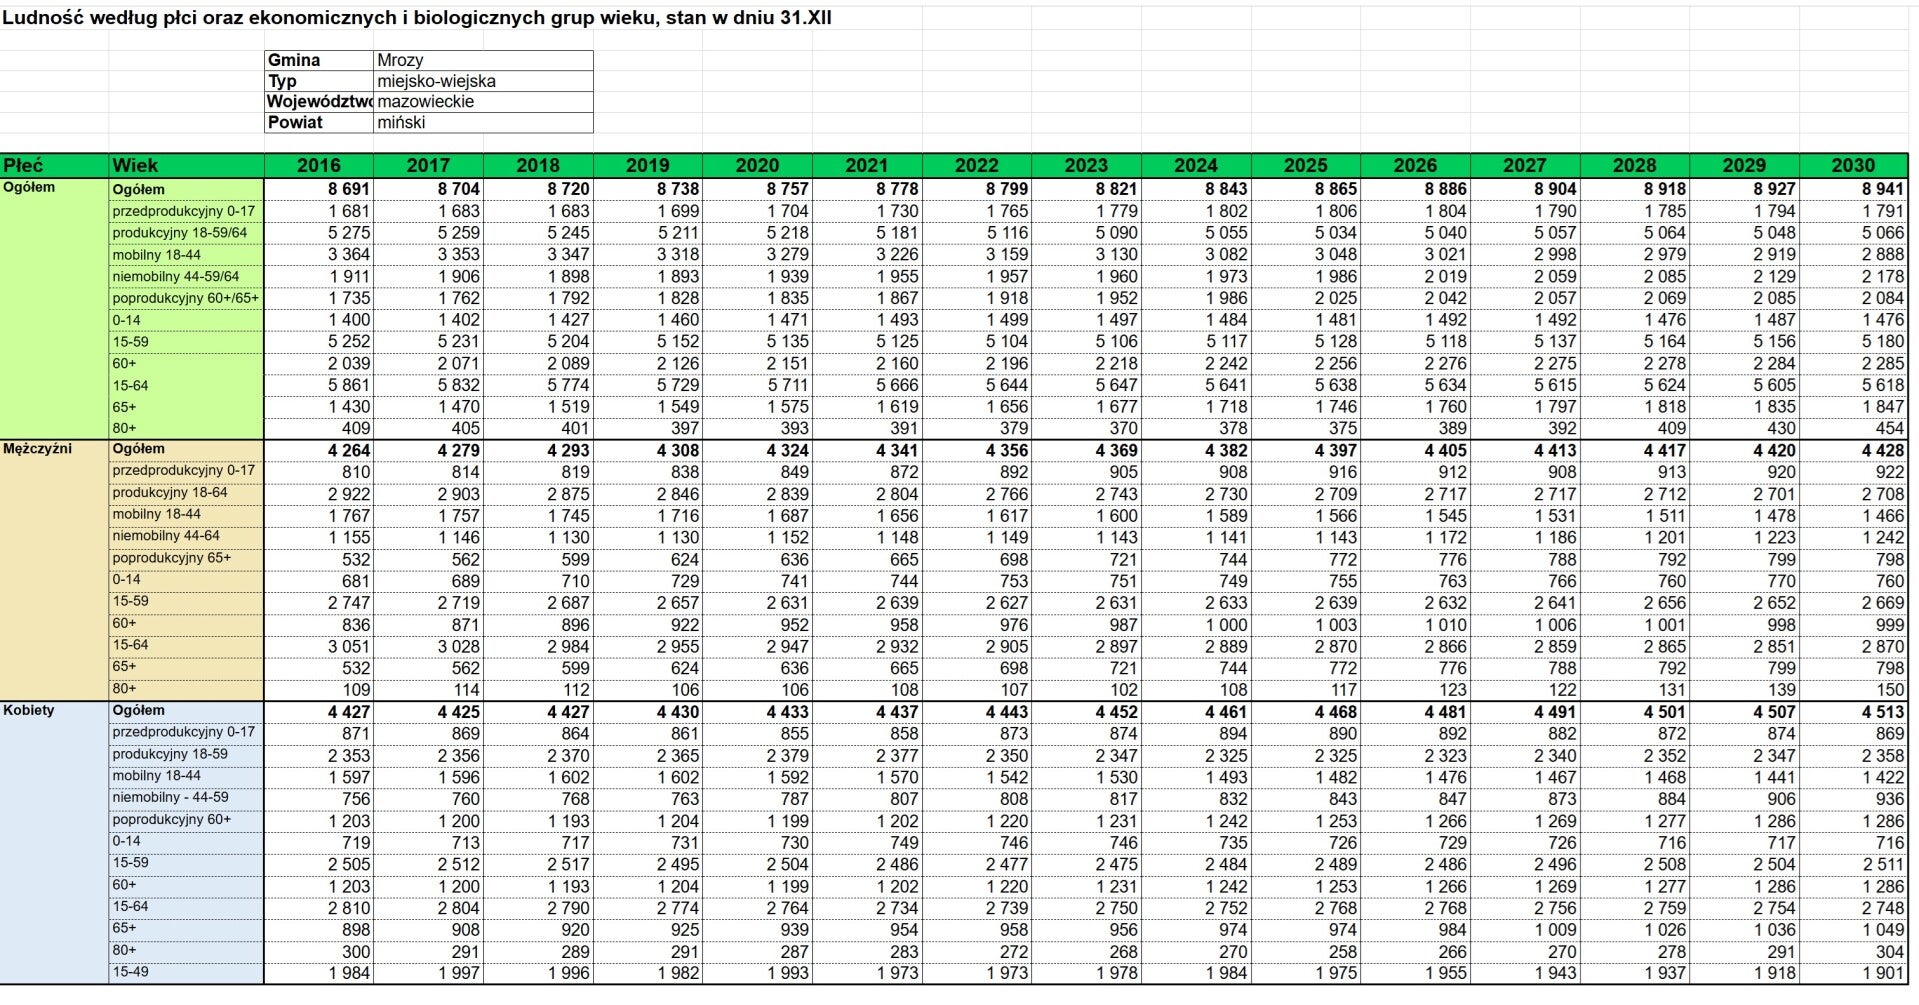Select the Kobiety row label "poprodukcyjny 60+"
Screen dimensions: 1919x1005
coord(186,820)
